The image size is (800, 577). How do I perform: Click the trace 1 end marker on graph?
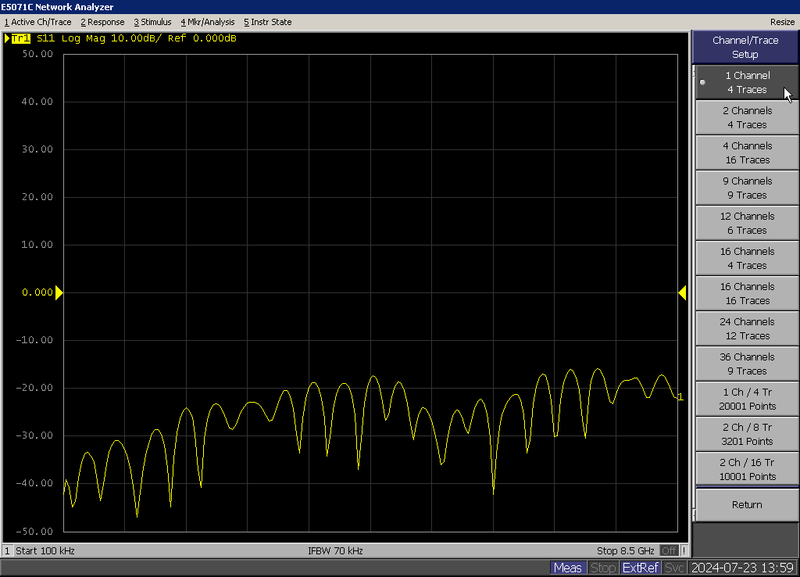680,397
